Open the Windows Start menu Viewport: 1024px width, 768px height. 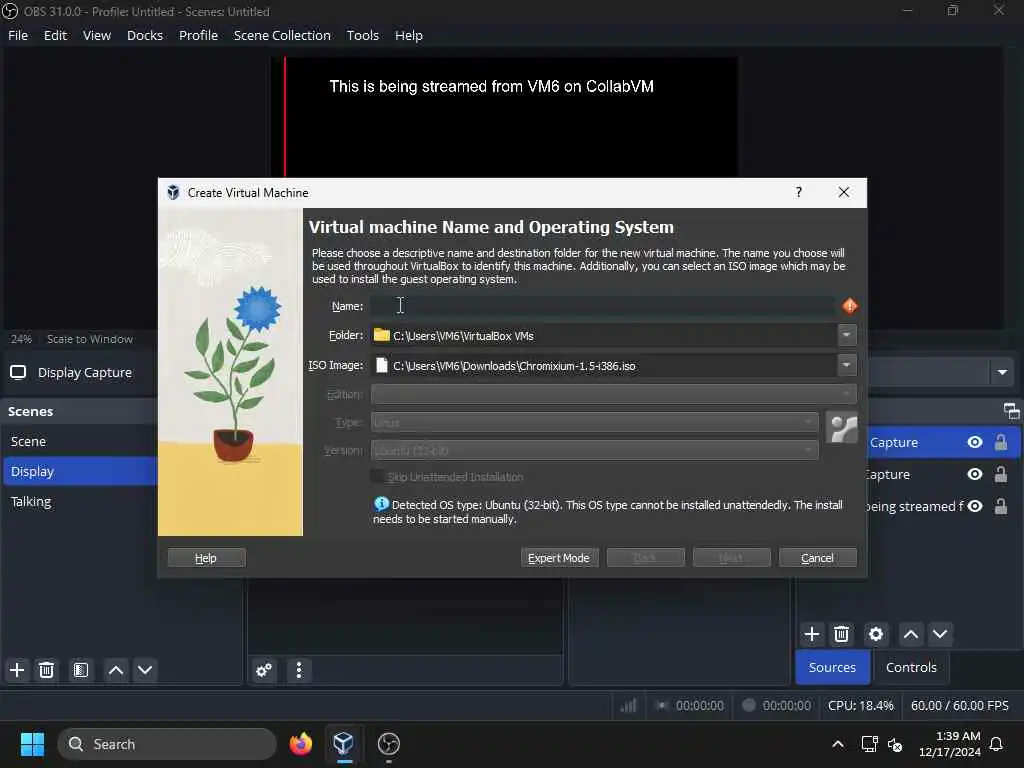(32, 744)
